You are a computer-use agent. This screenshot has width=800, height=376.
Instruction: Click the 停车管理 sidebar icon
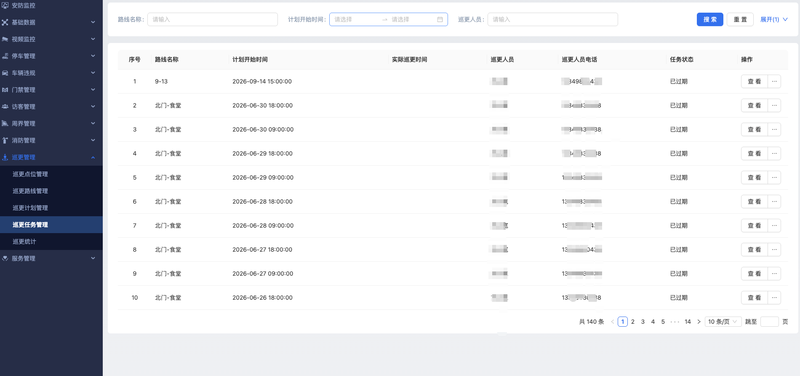(5, 56)
